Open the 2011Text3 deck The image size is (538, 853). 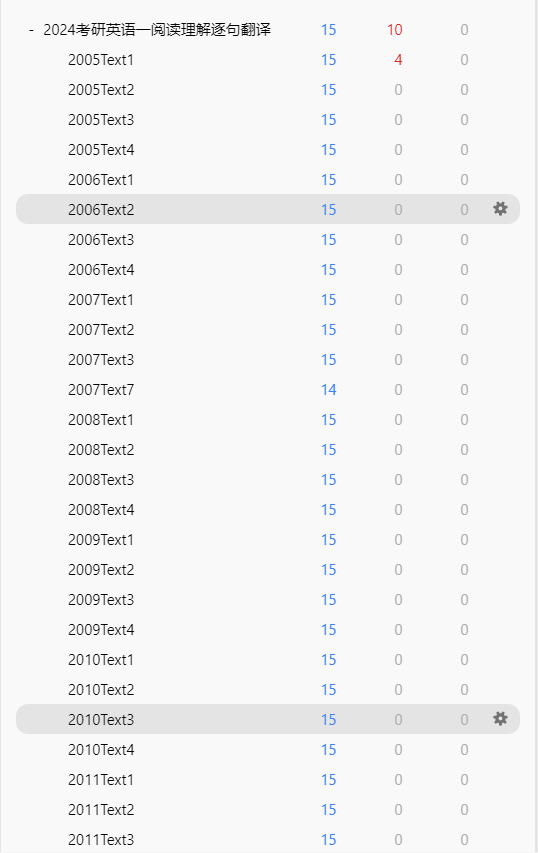[101, 839]
